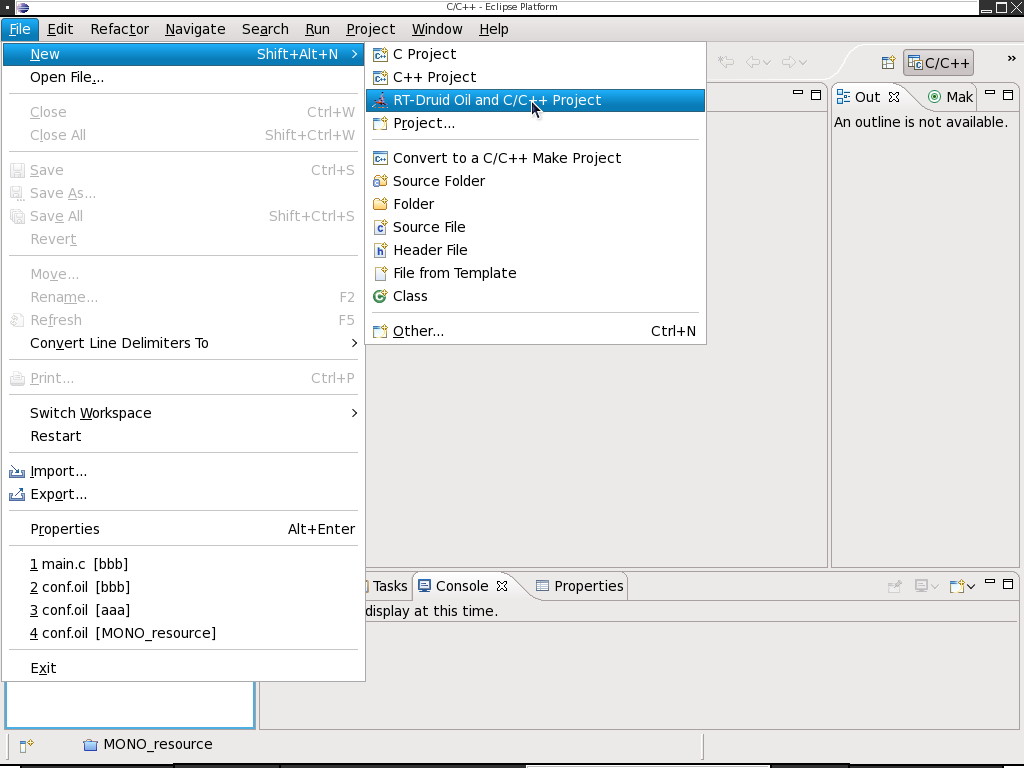1024x768 pixels.
Task: Open the File menu
Action: tap(20, 29)
